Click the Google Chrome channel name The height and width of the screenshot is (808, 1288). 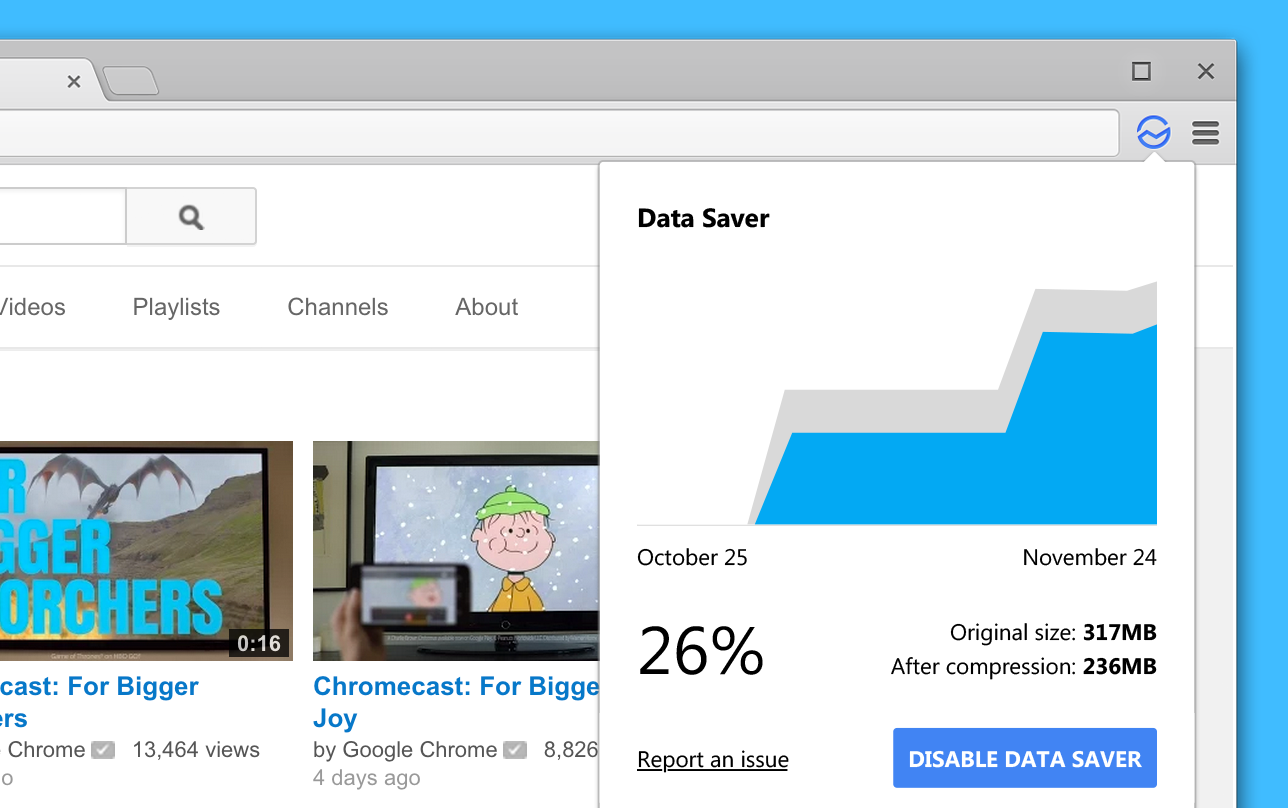coord(419,750)
